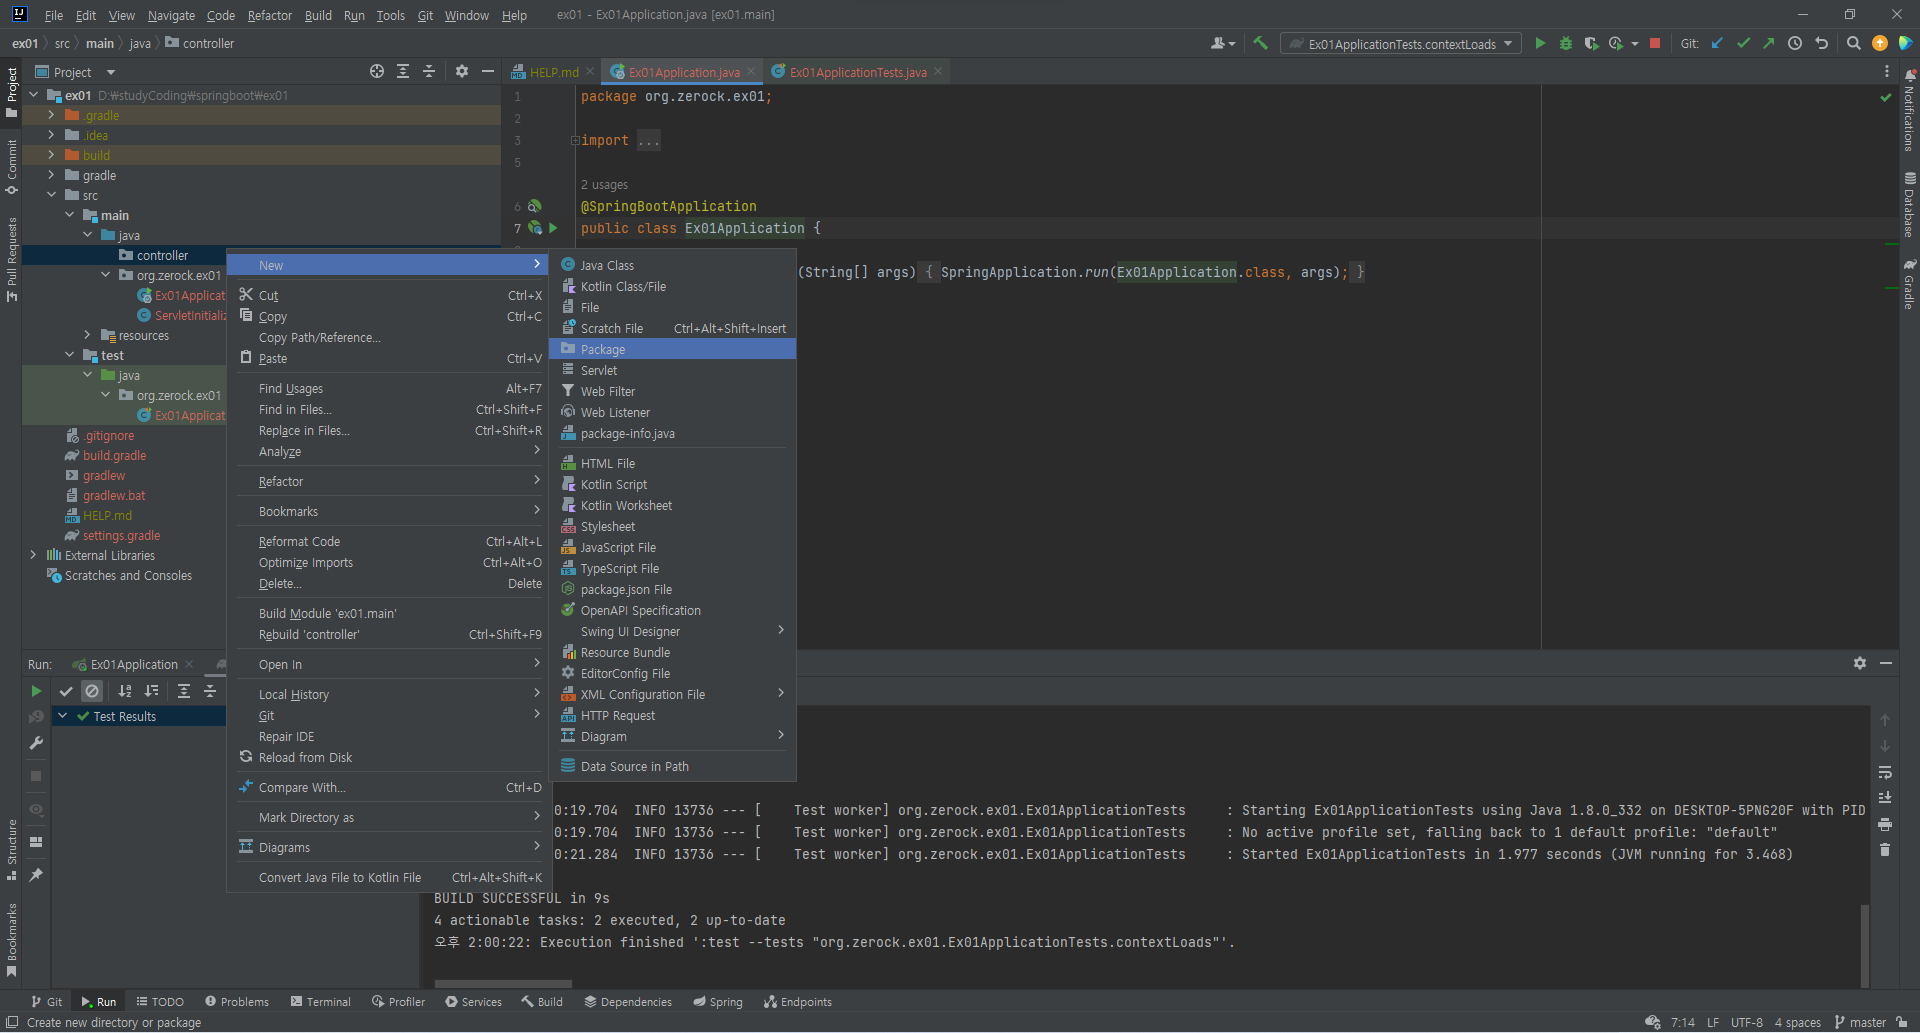Expand all in Project panel

point(403,71)
